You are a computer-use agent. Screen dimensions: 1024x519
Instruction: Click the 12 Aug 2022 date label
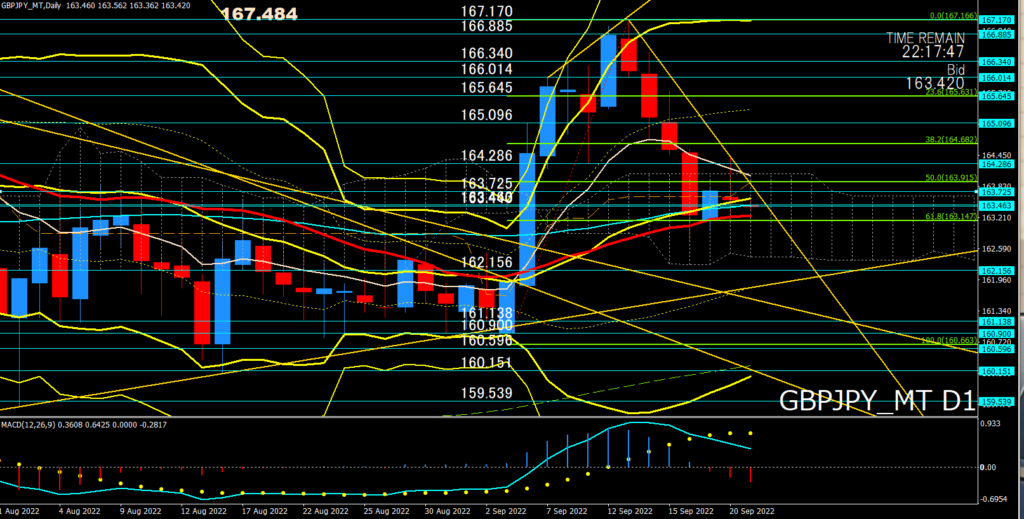coord(202,511)
